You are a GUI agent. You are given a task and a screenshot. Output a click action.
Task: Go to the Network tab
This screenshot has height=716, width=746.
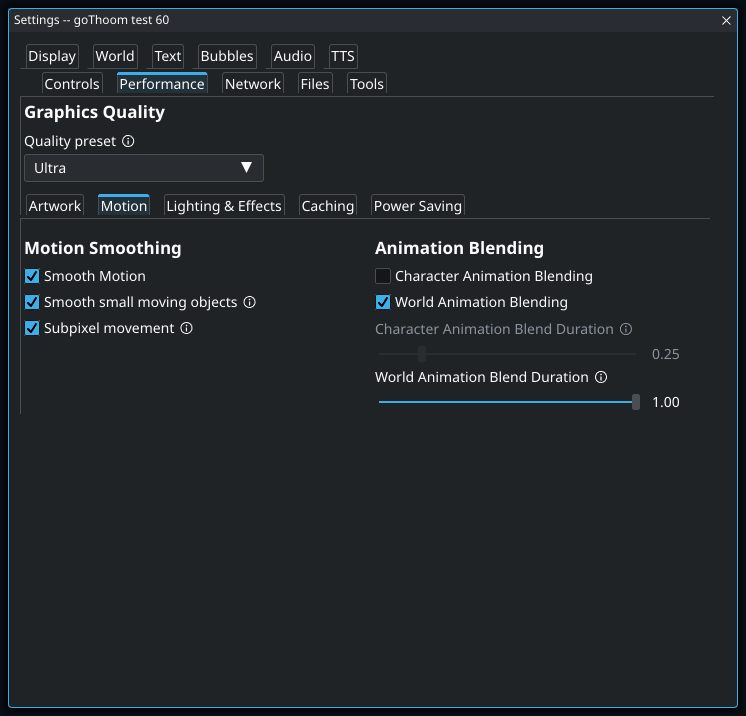tap(253, 84)
